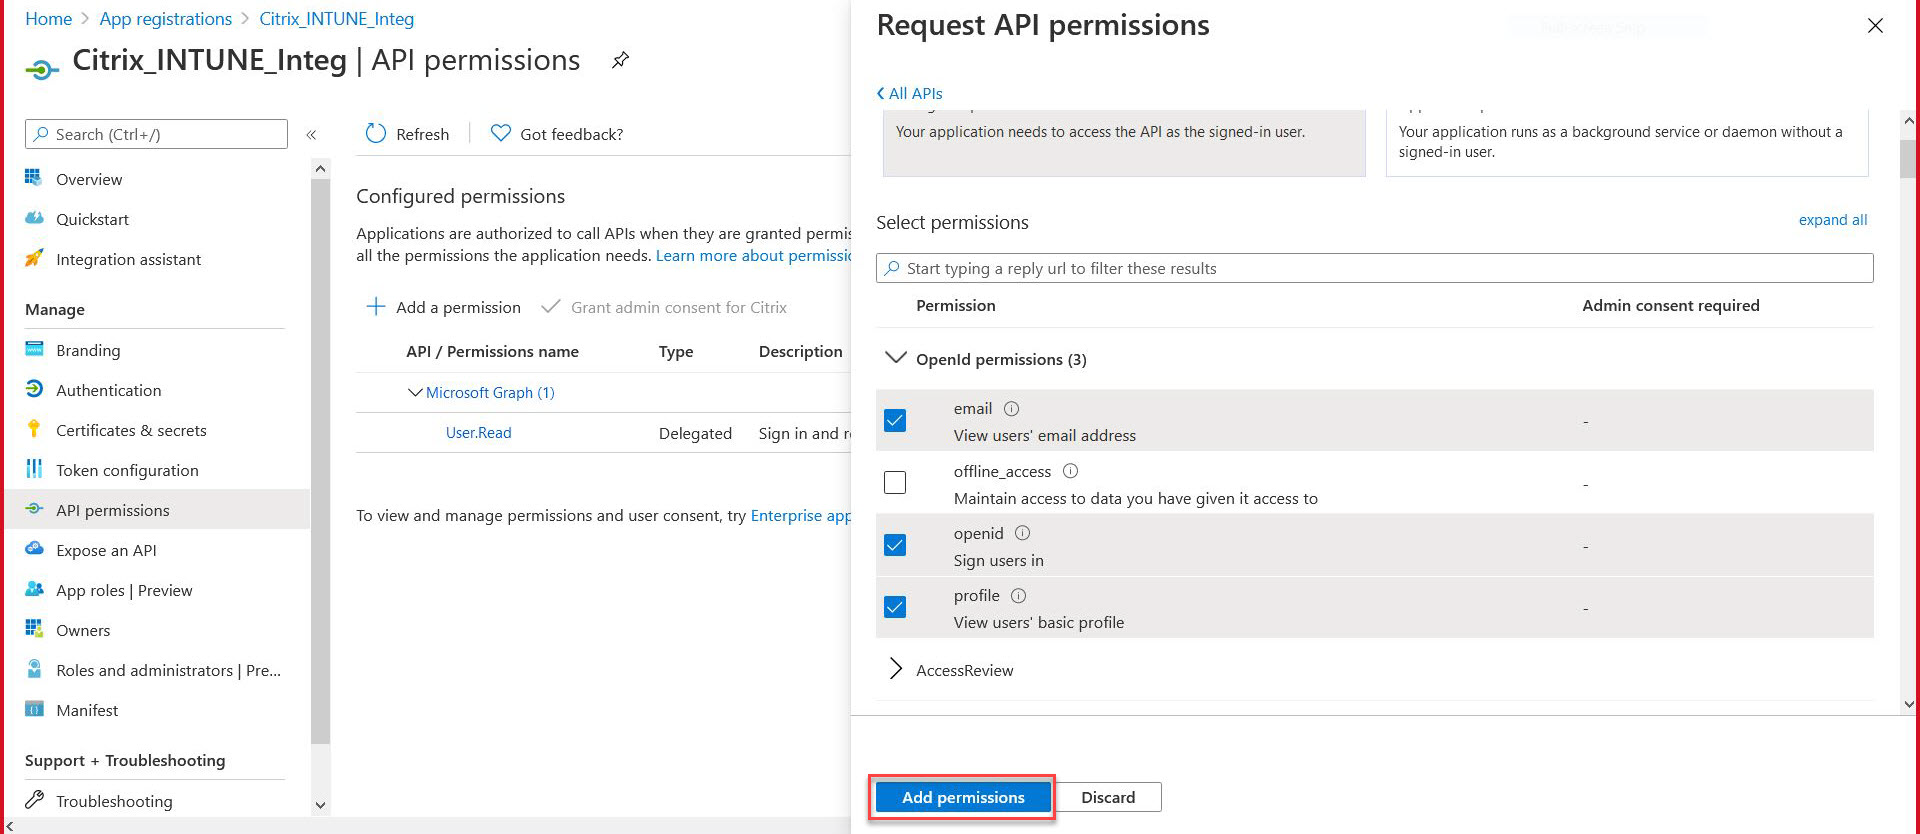Click the Admin consent required column header
Screen dimensions: 1920x834
(x=1670, y=306)
